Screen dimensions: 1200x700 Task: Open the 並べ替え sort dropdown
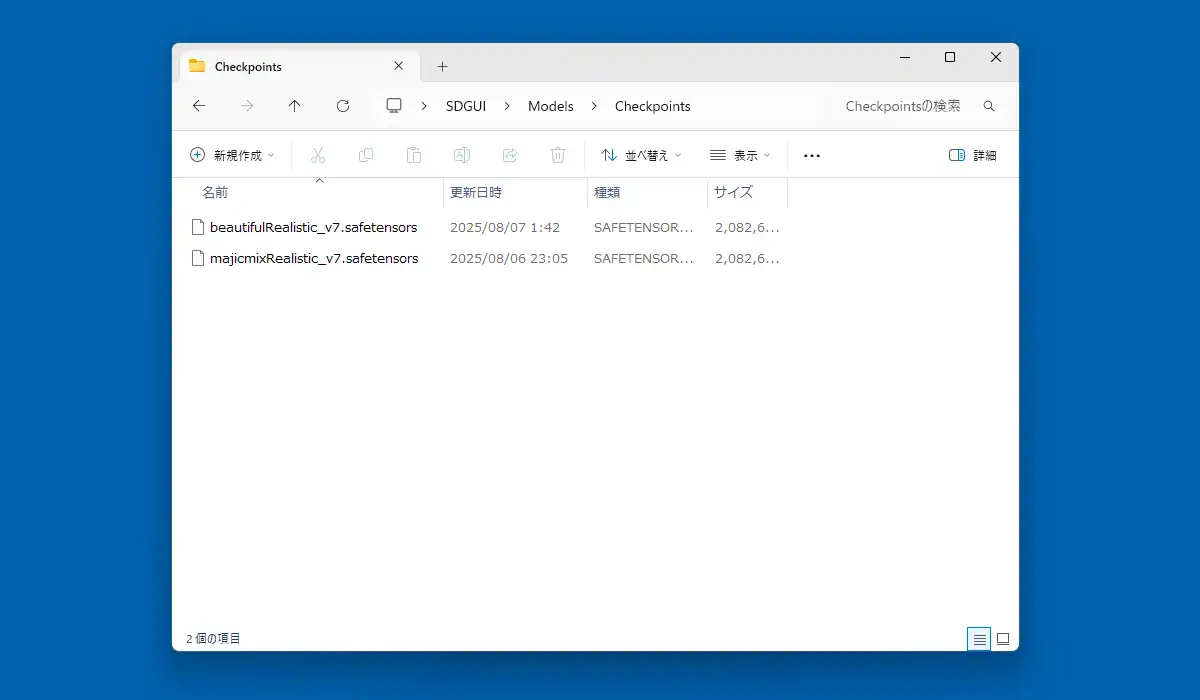click(x=641, y=155)
